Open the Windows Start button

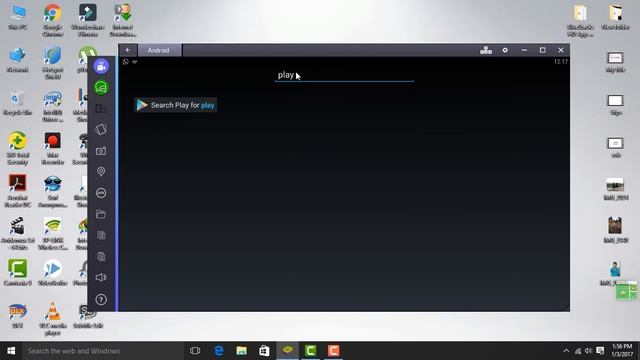coord(11,351)
